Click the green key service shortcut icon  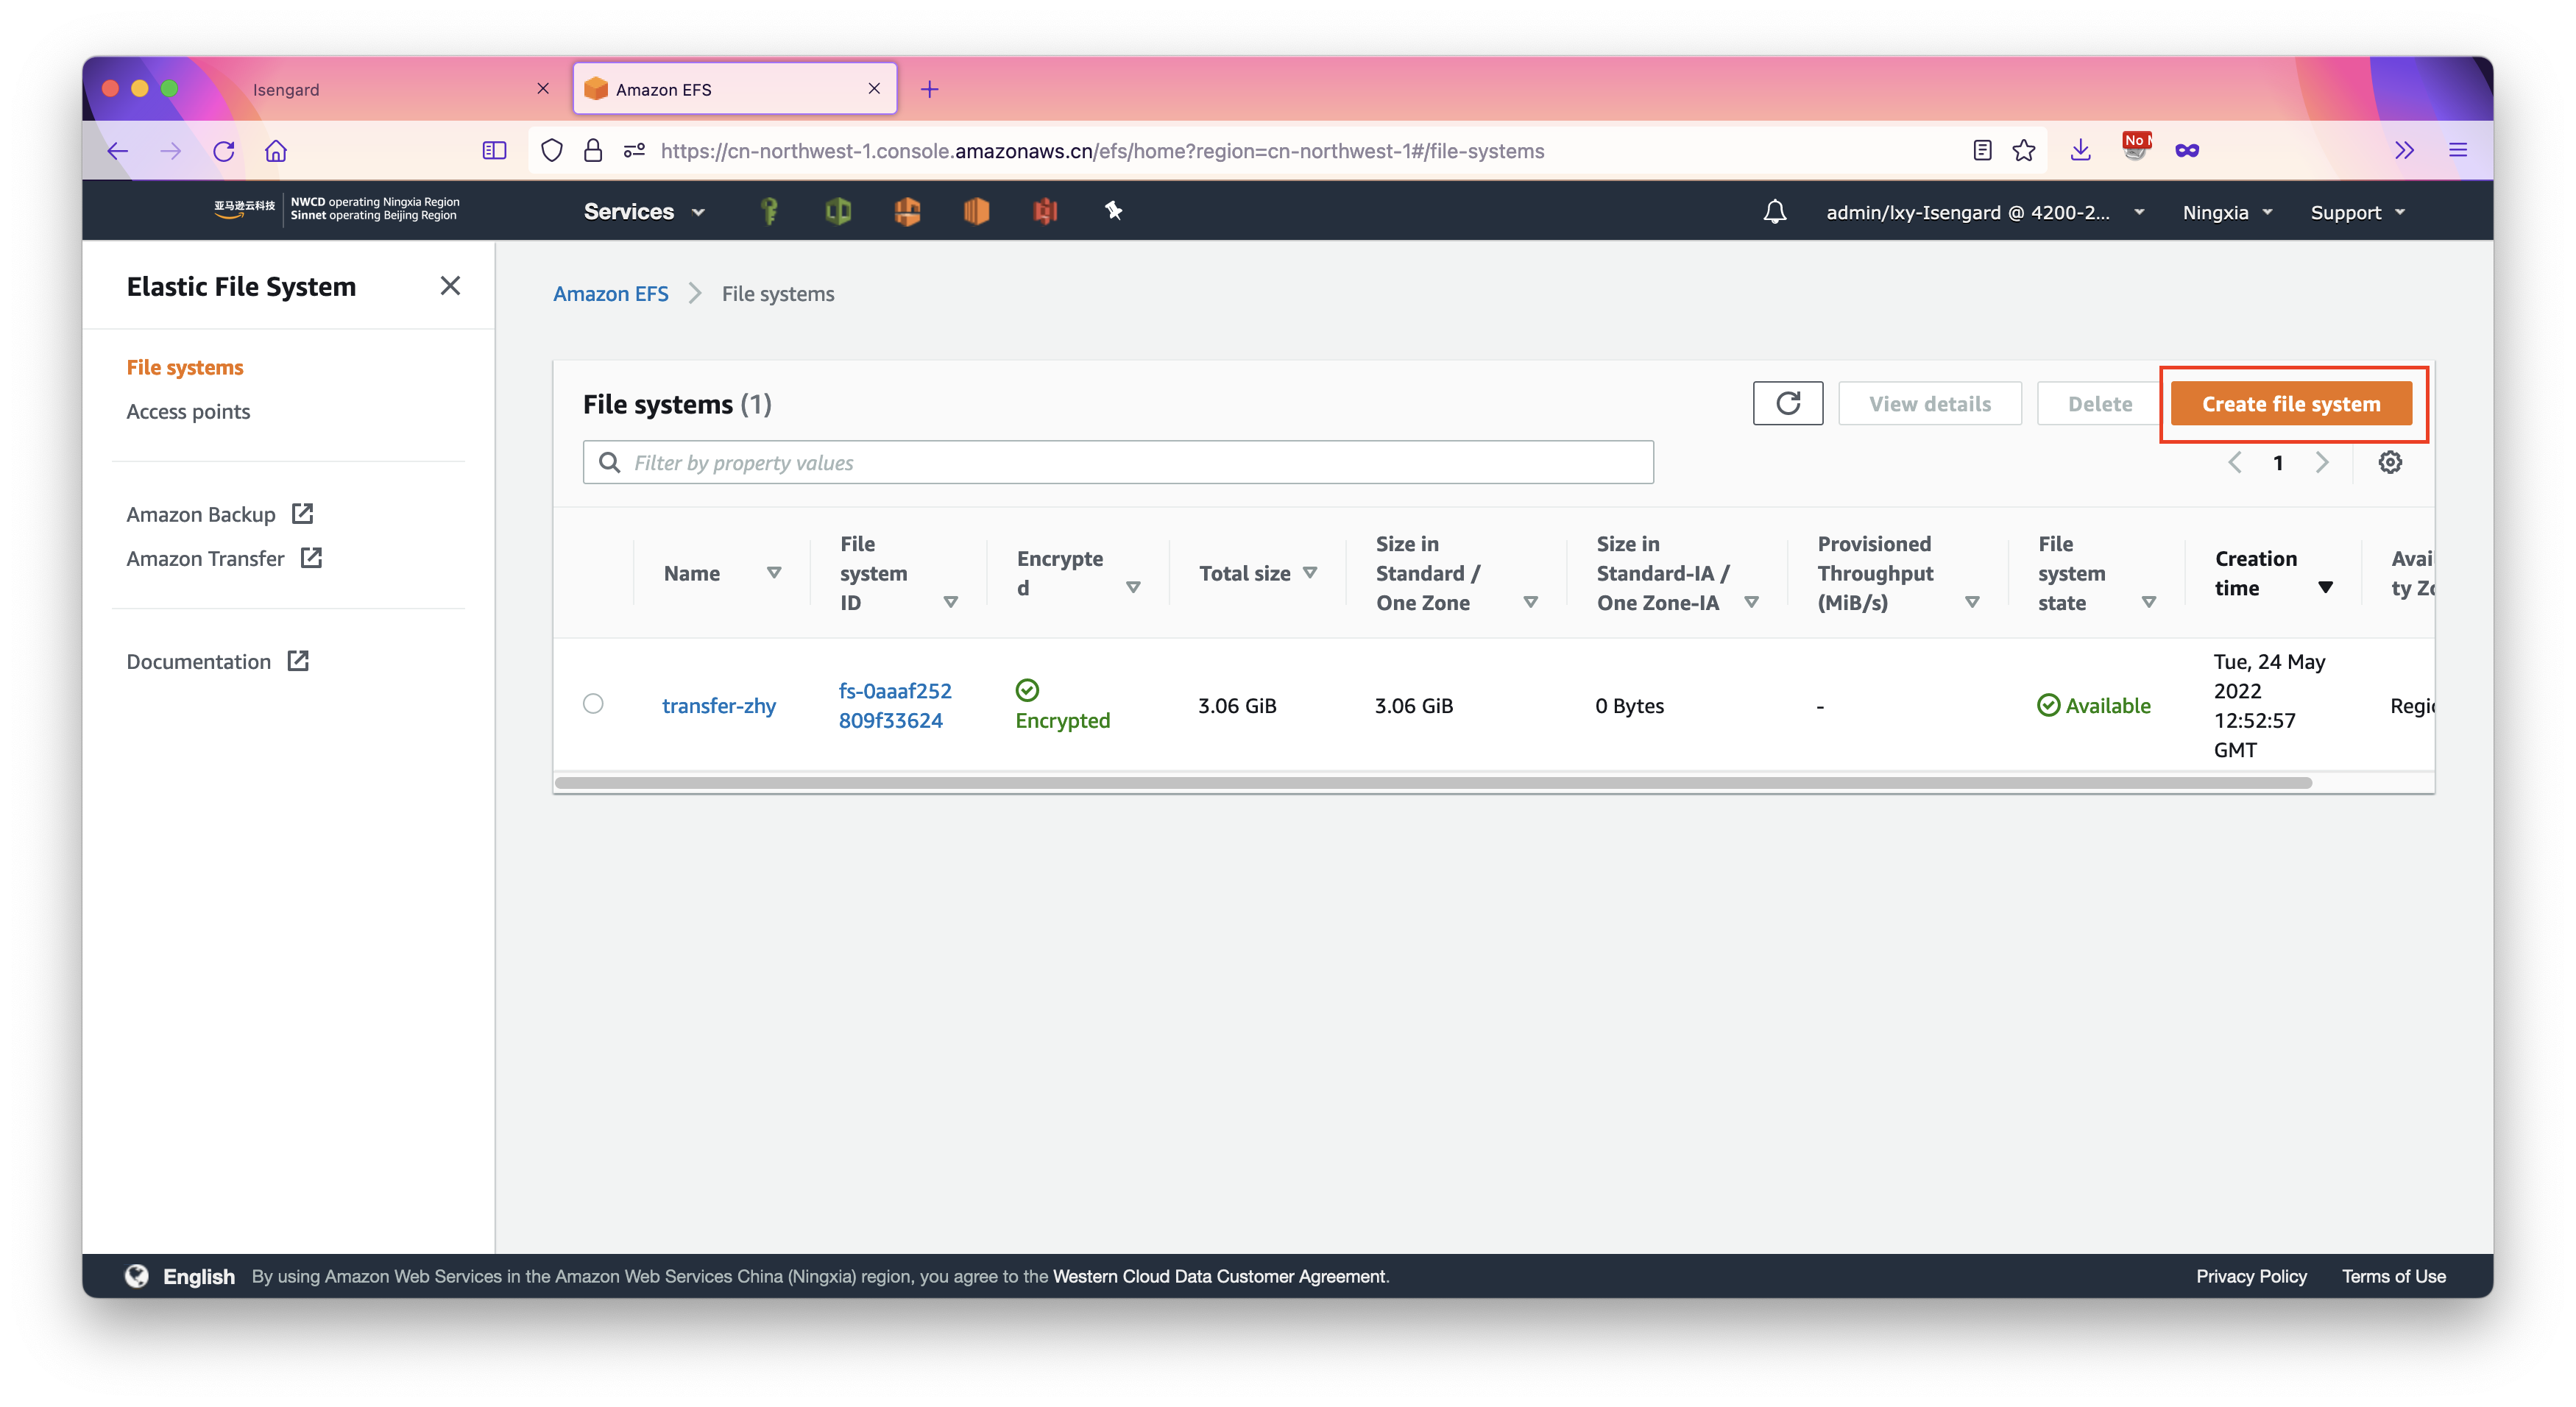[x=769, y=211]
